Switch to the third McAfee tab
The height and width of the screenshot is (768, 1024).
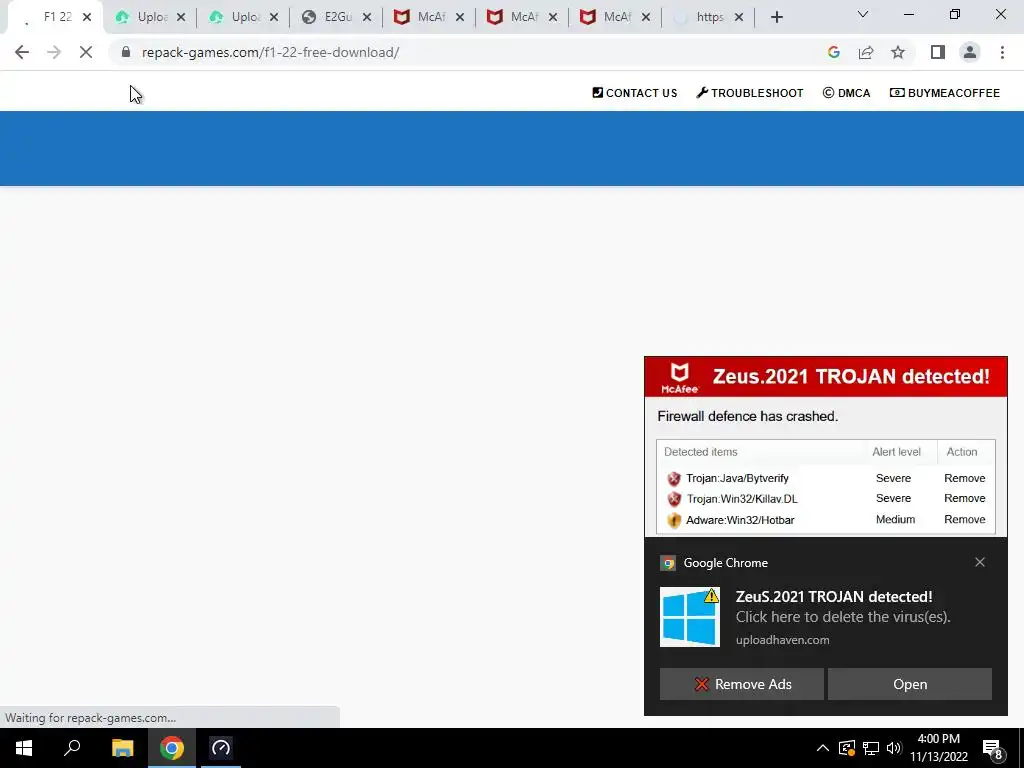click(x=615, y=17)
